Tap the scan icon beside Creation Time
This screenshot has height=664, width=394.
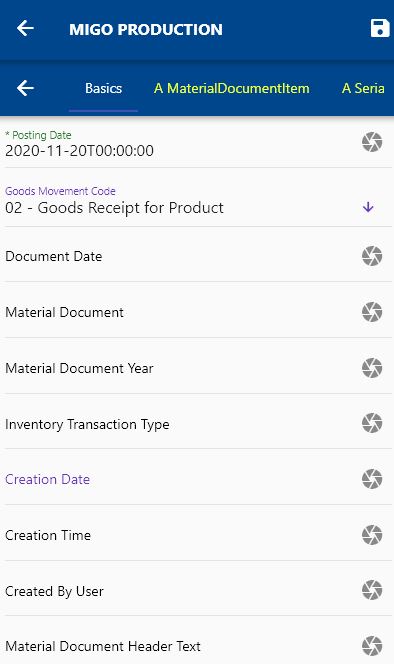pyautogui.click(x=372, y=534)
